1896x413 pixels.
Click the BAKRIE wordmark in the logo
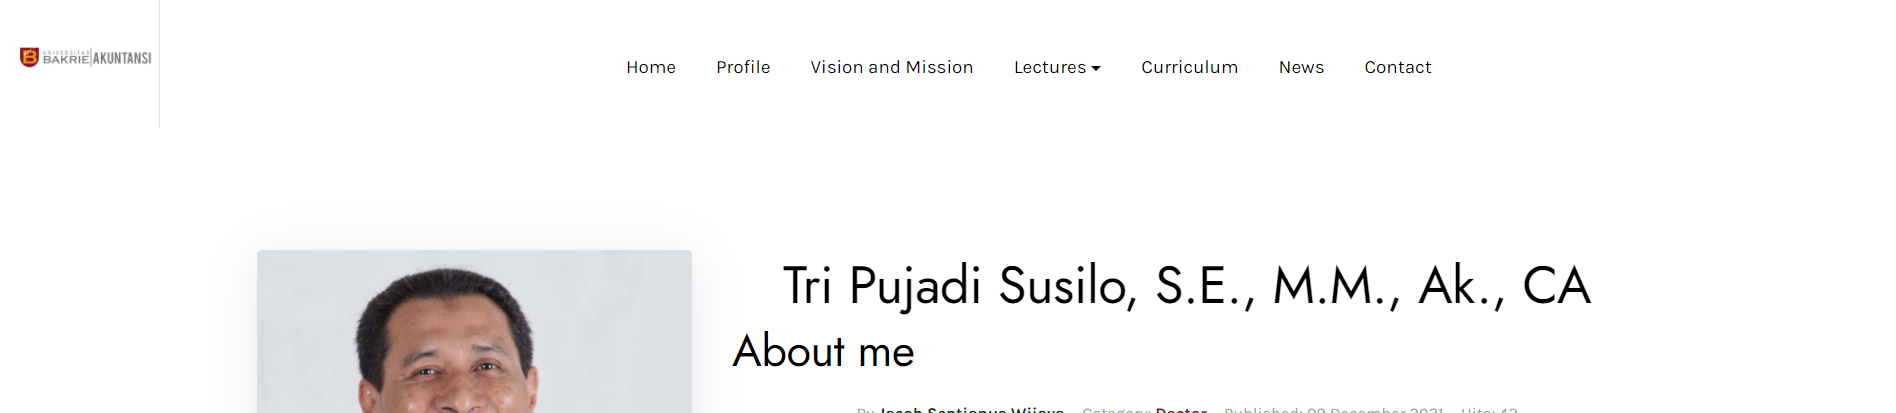click(66, 60)
